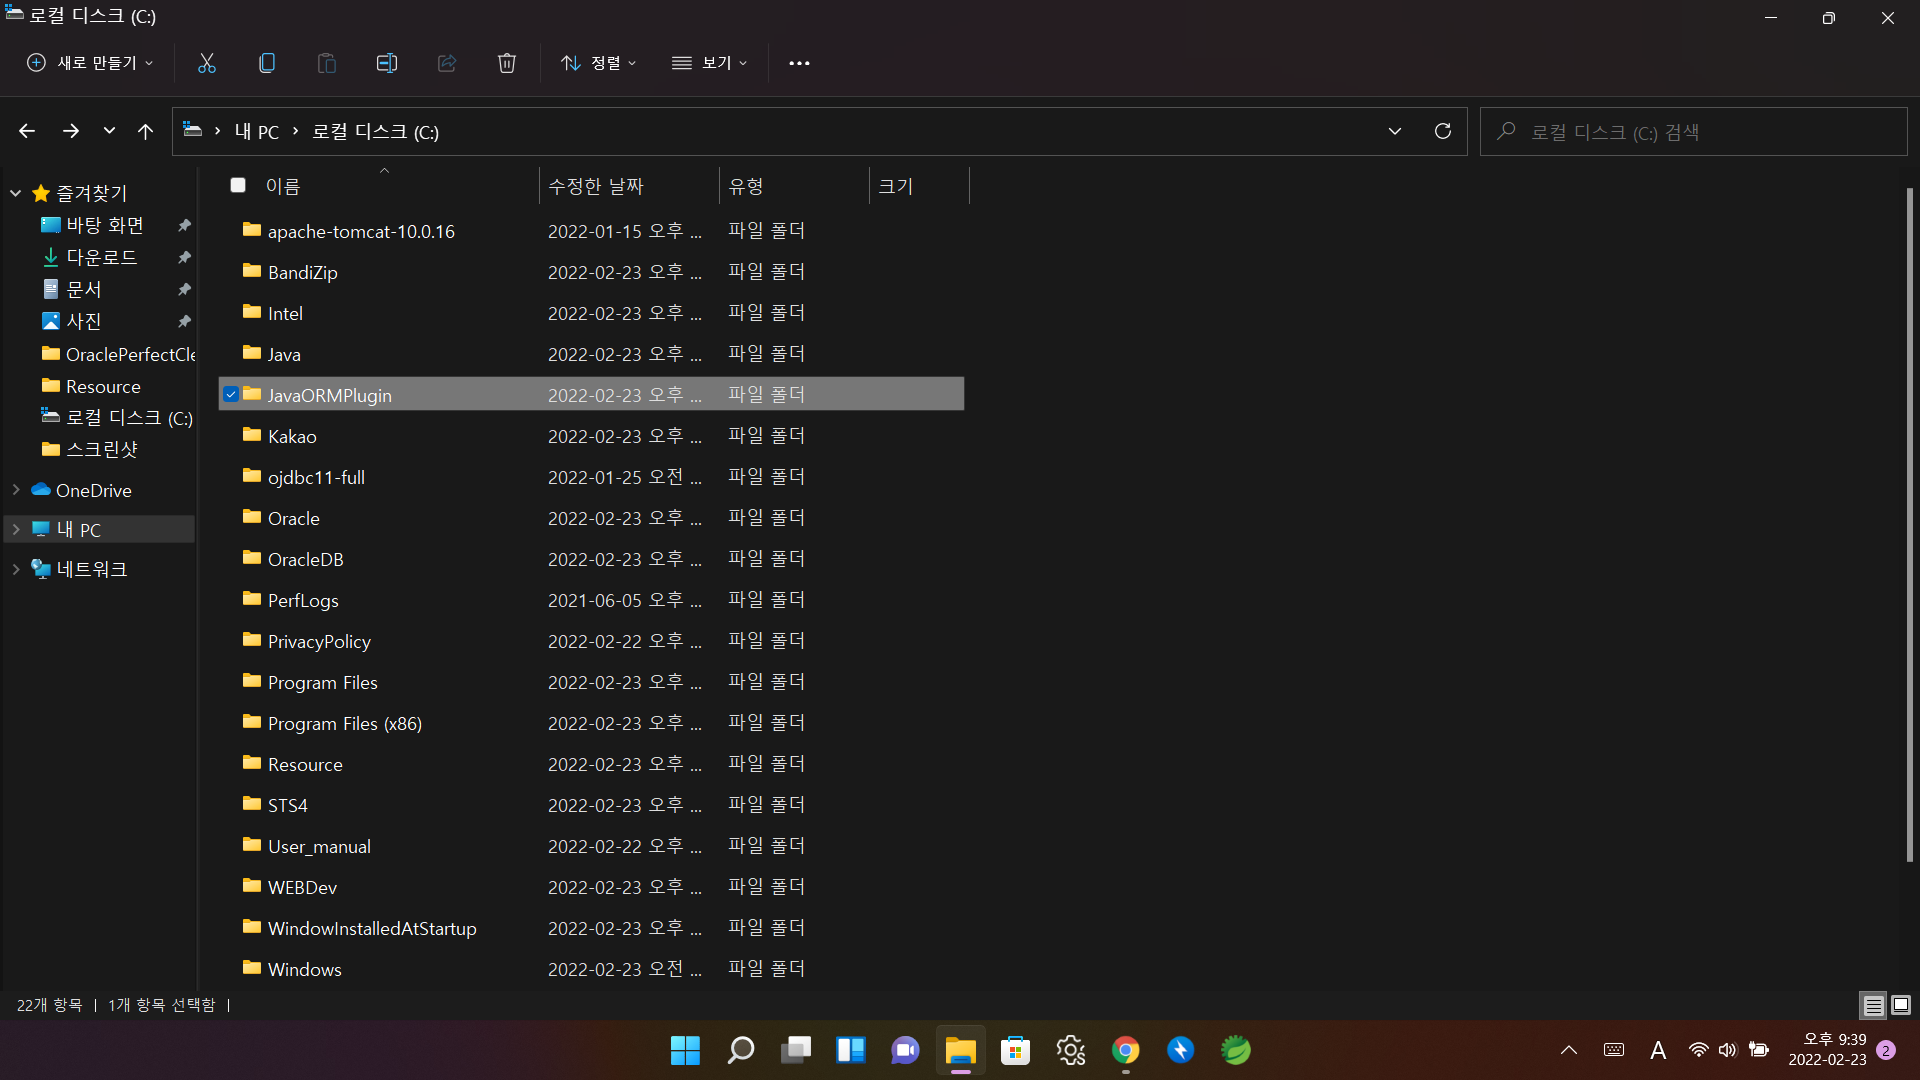Uncheck the JavaORMPlugin folder checkbox
Viewport: 1920px width, 1080px height.
pos(231,394)
